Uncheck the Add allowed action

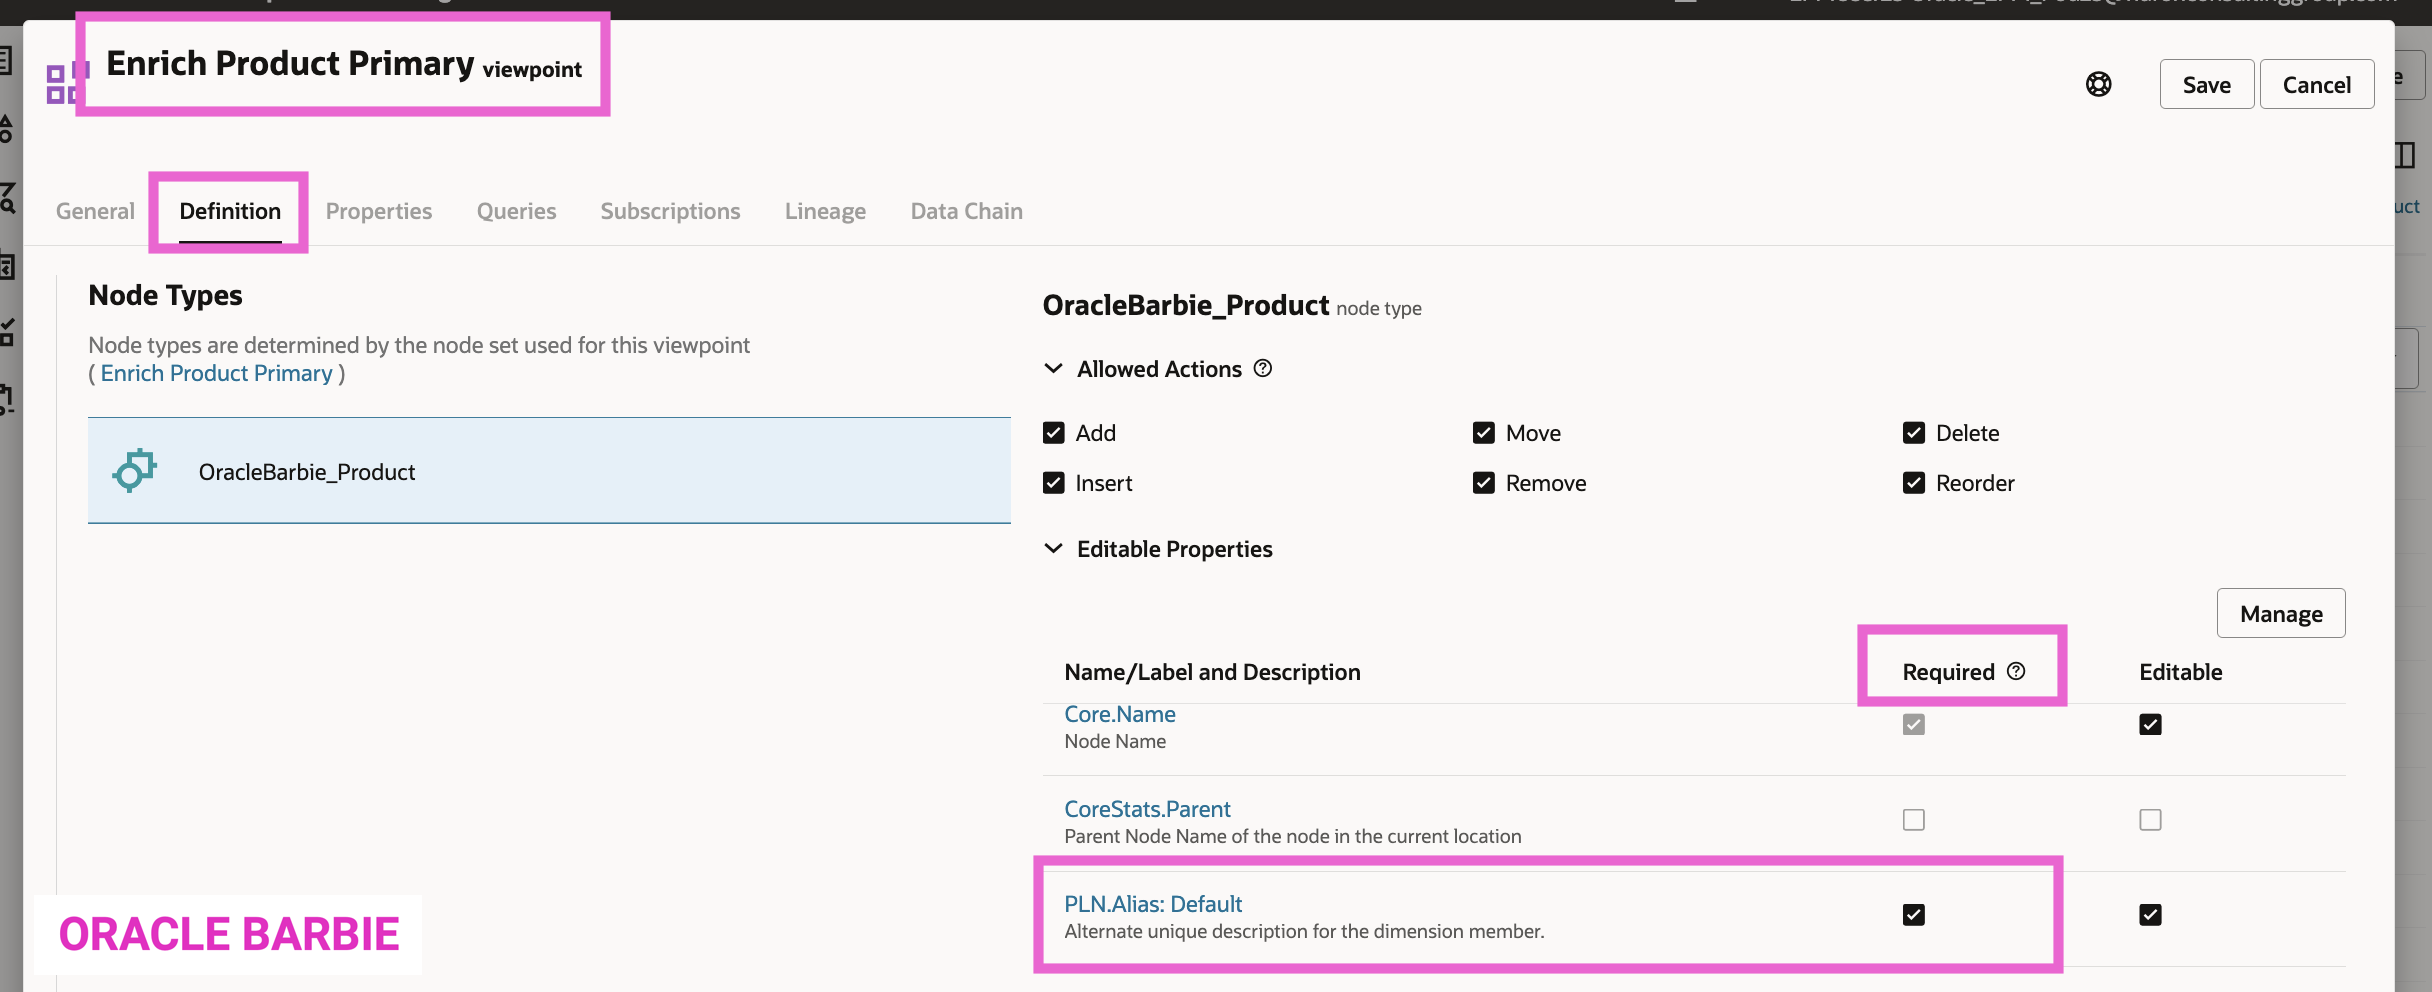[x=1053, y=433]
